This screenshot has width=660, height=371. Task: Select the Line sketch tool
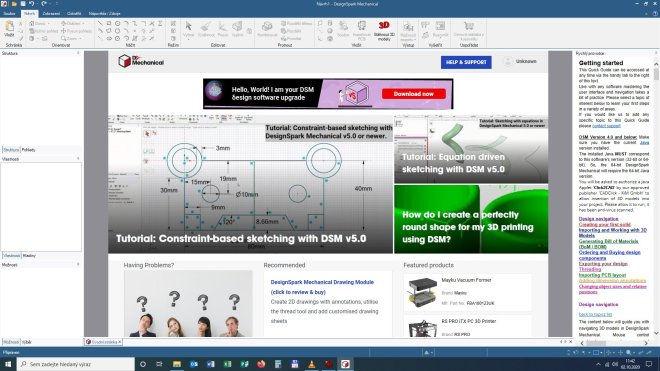pos(100,24)
